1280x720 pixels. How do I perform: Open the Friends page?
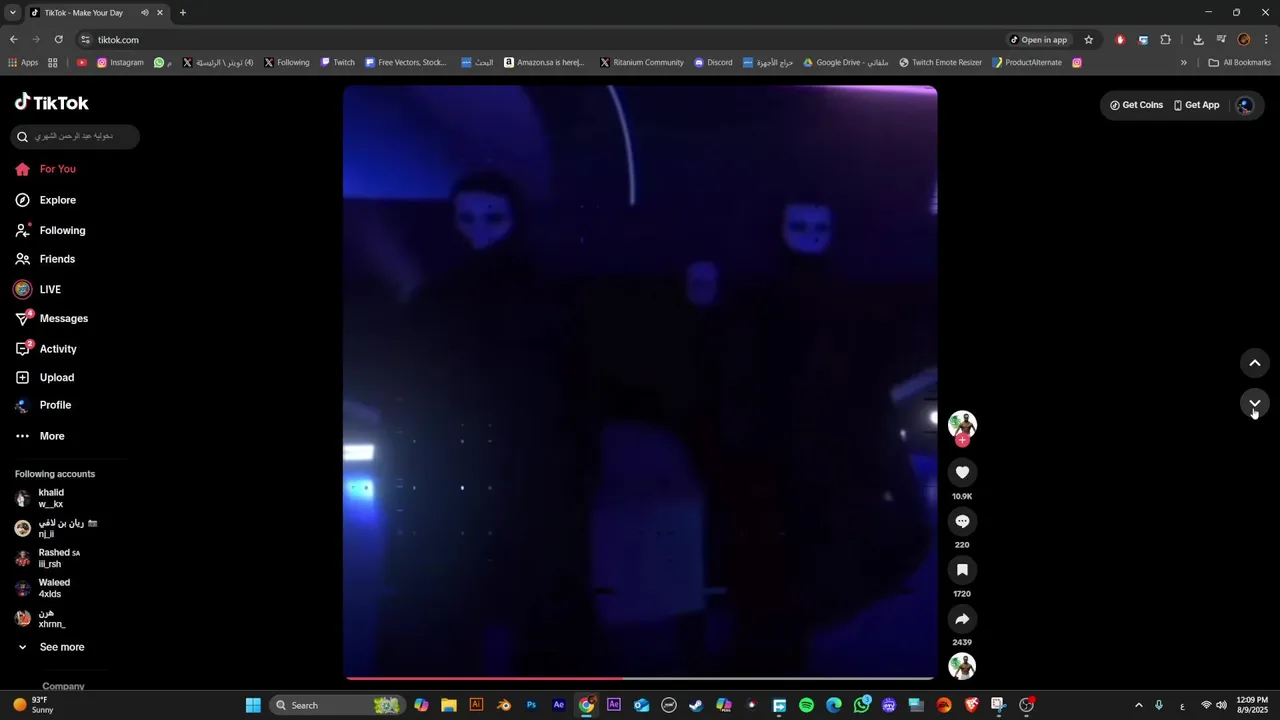pos(45,259)
